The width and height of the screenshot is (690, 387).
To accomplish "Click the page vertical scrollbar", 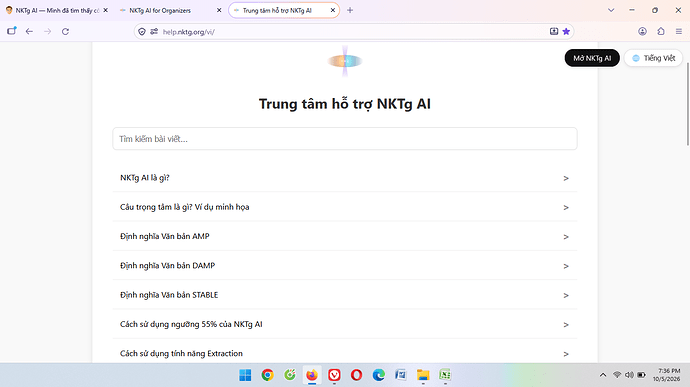I will tap(688, 104).
